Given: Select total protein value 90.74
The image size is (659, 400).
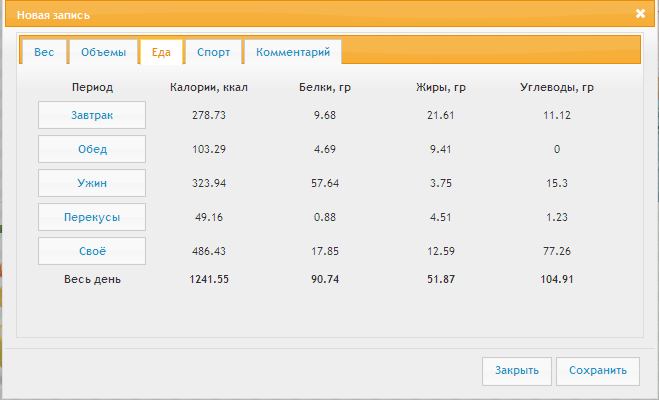Looking at the screenshot, I should click(325, 279).
